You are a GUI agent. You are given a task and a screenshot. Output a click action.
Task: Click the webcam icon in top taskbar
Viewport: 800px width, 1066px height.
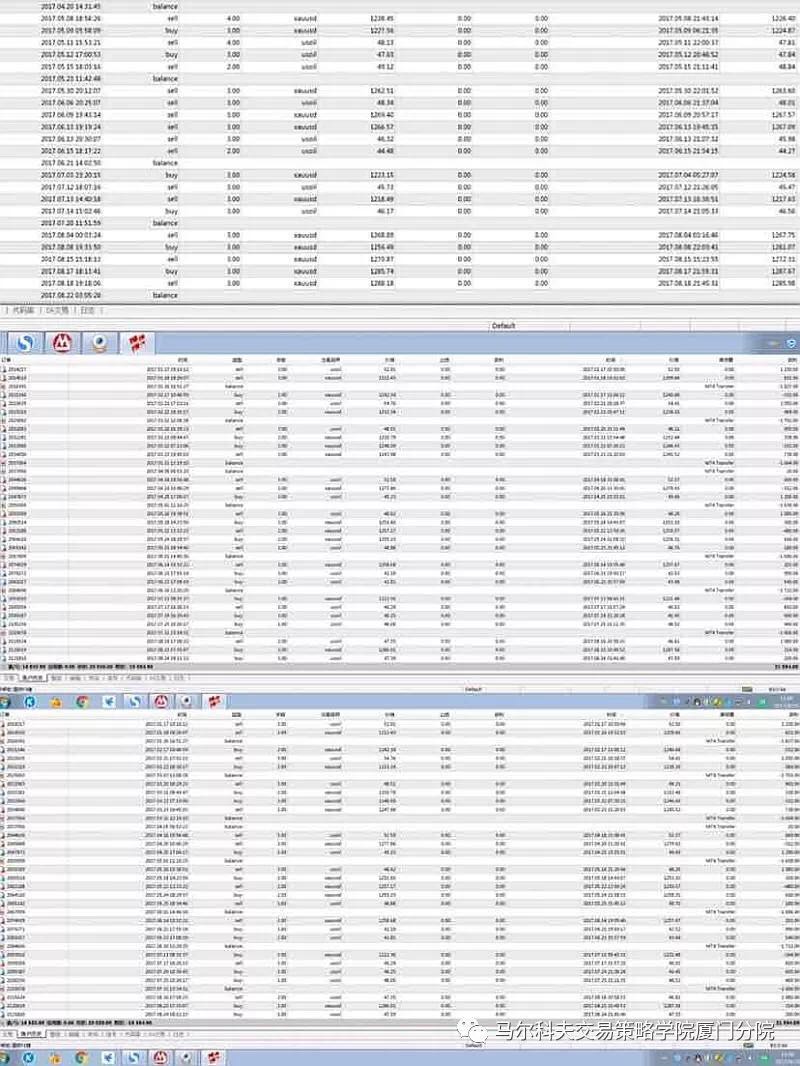tap(98, 343)
